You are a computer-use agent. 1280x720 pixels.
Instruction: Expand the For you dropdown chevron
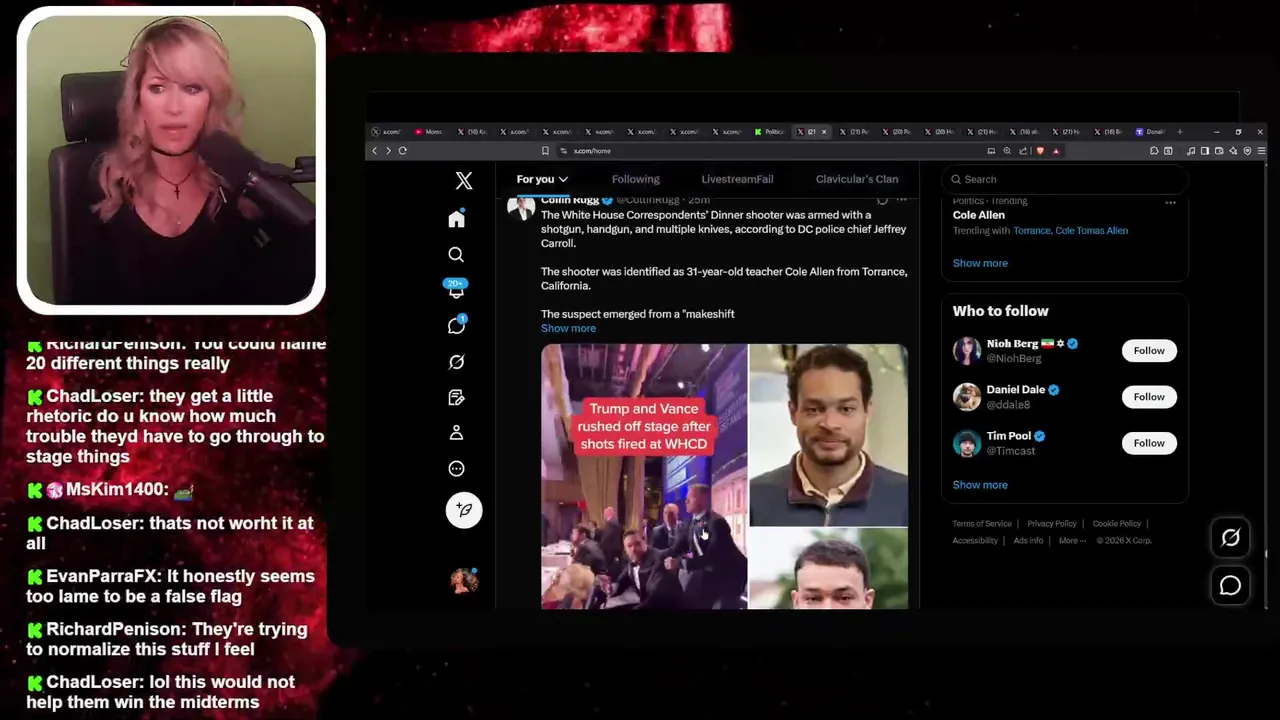pos(563,180)
